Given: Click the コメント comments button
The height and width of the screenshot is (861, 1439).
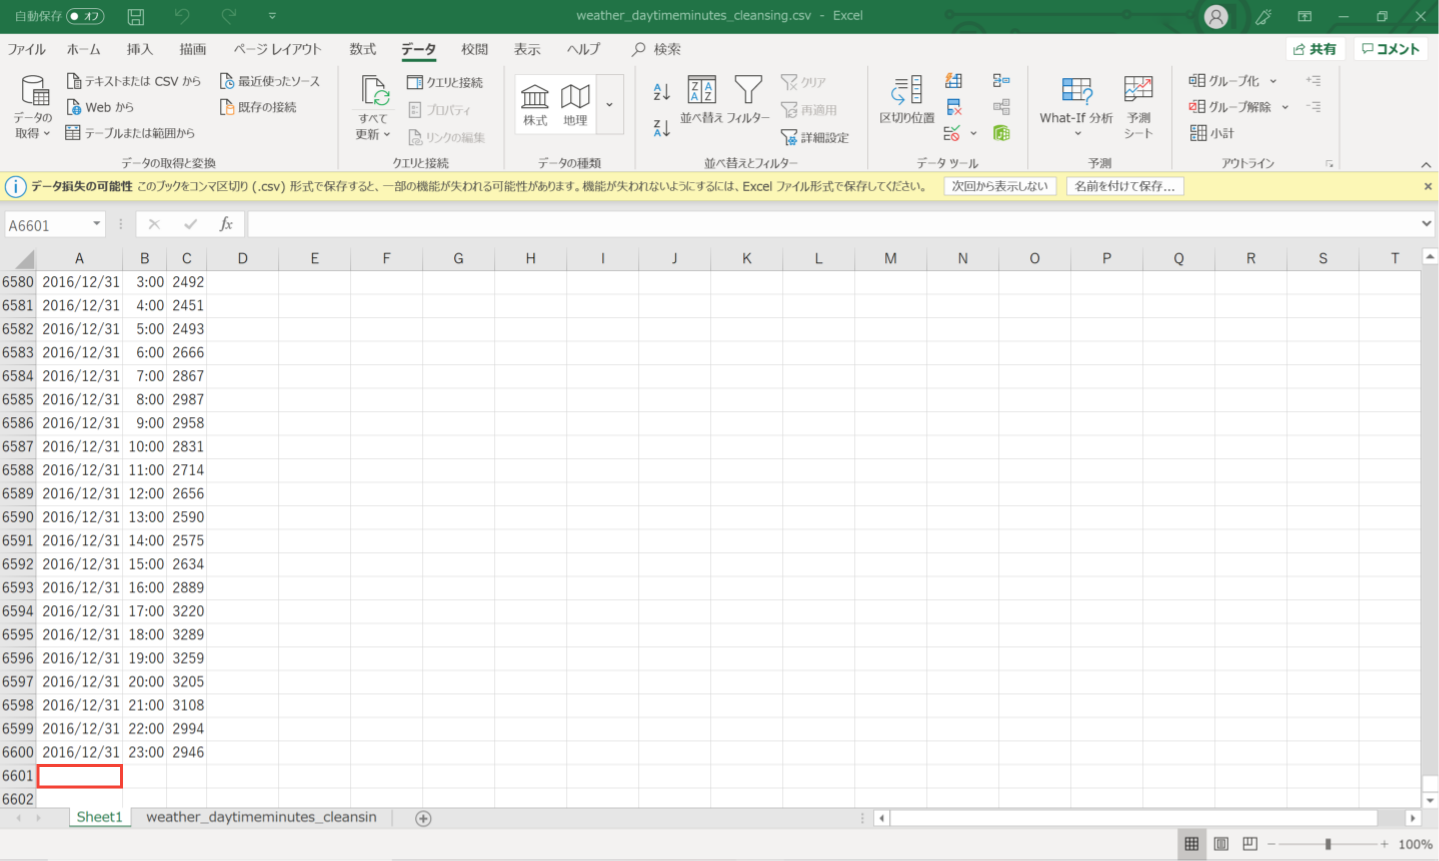Looking at the screenshot, I should (1390, 49).
